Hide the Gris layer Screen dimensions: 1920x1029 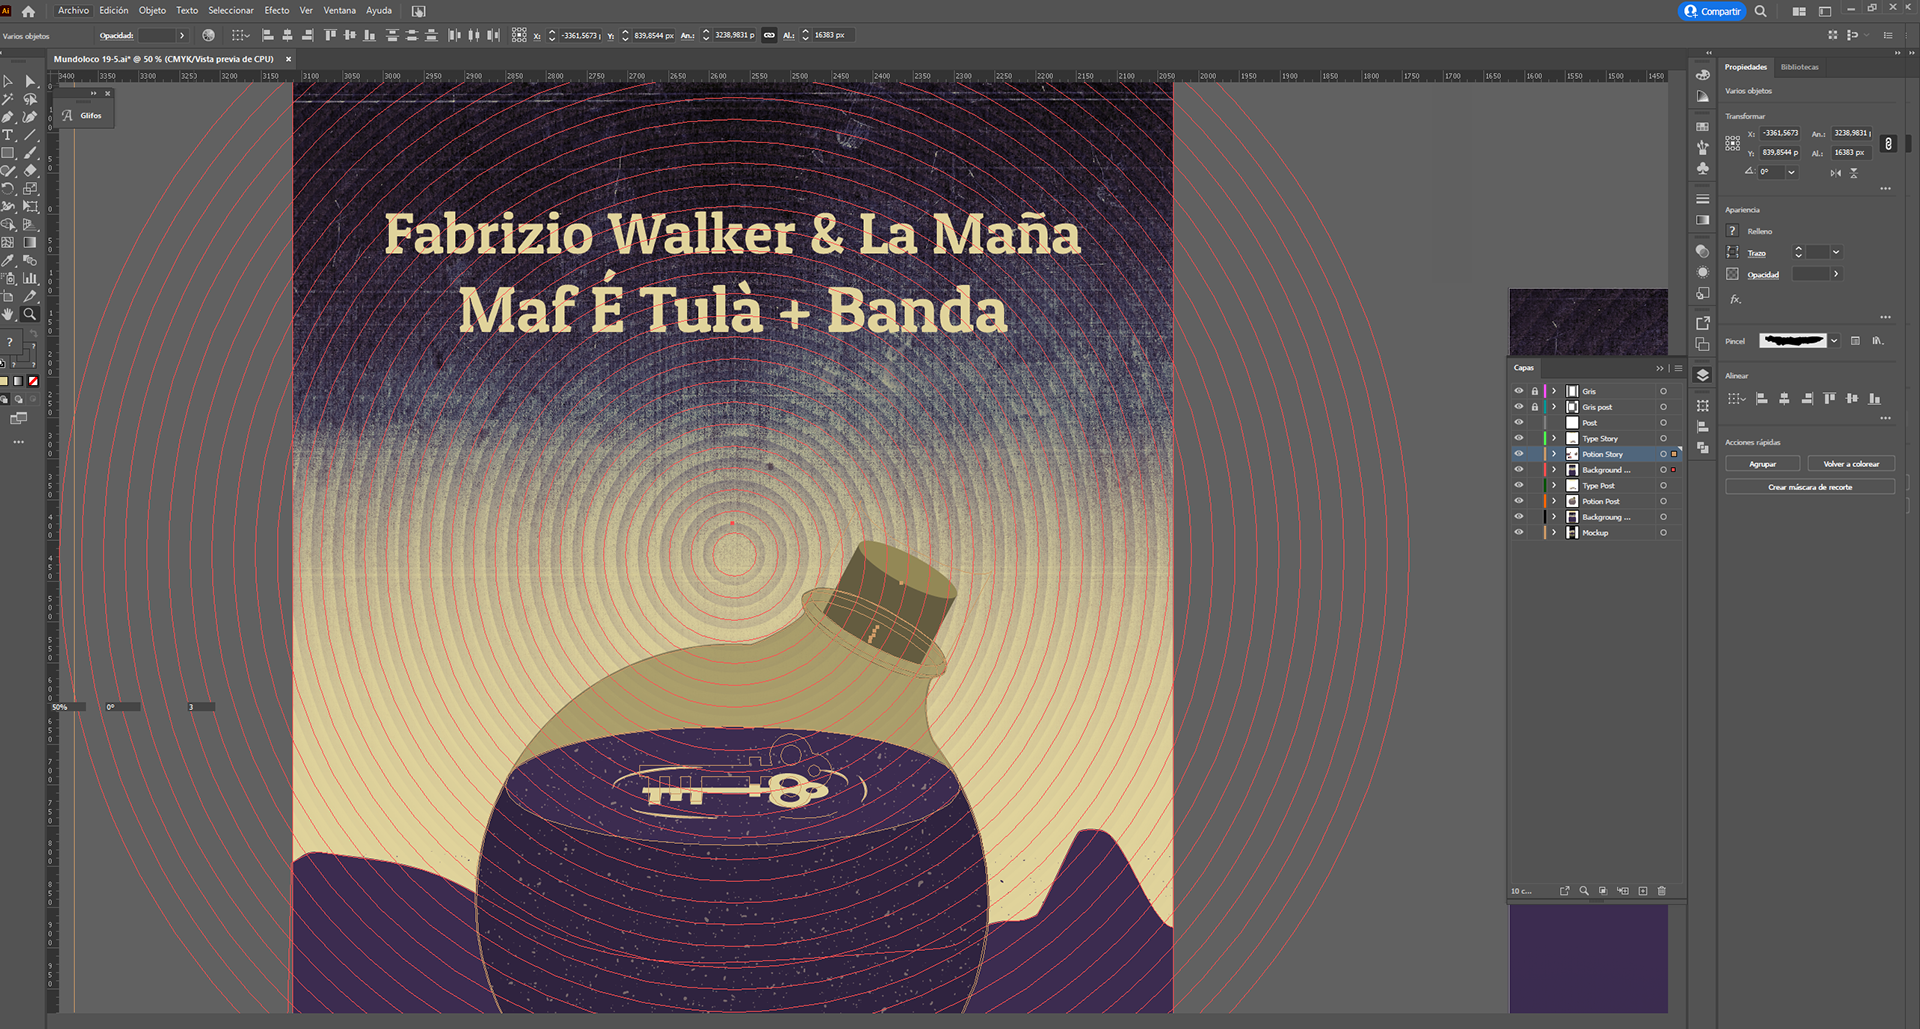pos(1518,391)
